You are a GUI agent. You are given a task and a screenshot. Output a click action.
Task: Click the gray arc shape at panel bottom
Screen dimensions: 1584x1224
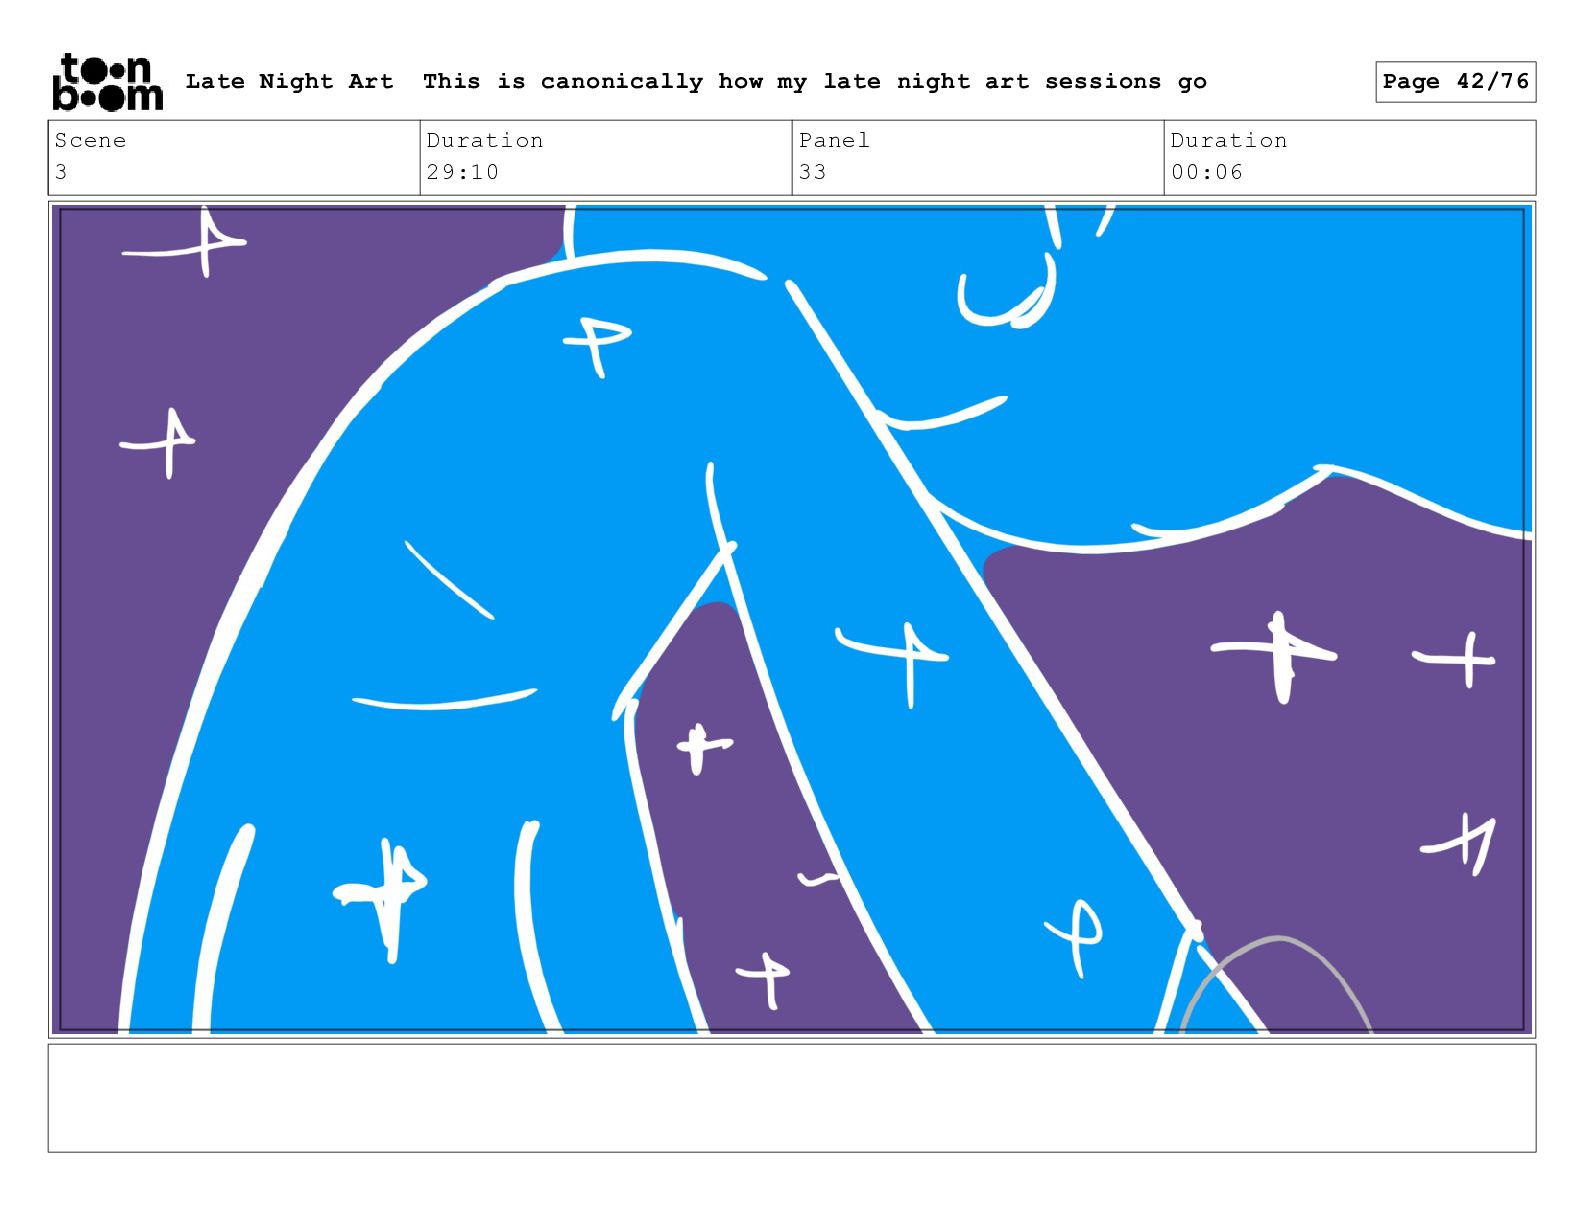click(1276, 983)
